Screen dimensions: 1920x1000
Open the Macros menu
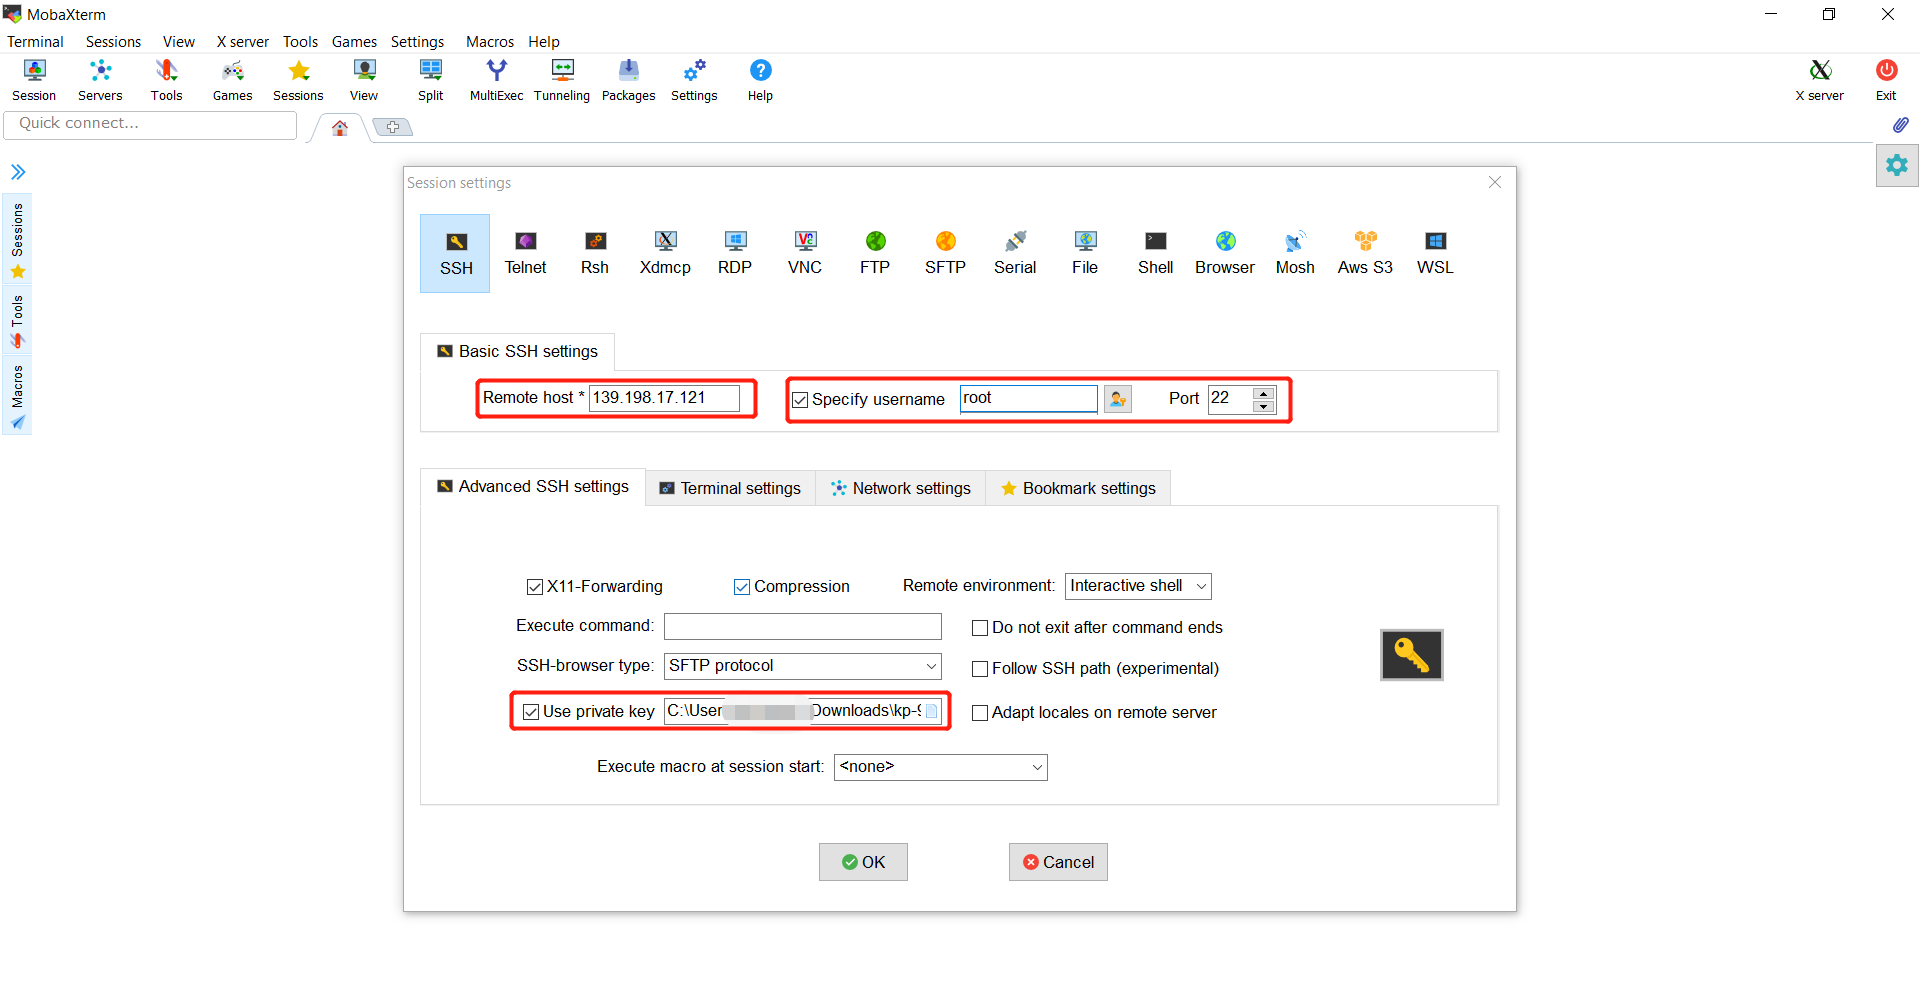click(490, 42)
